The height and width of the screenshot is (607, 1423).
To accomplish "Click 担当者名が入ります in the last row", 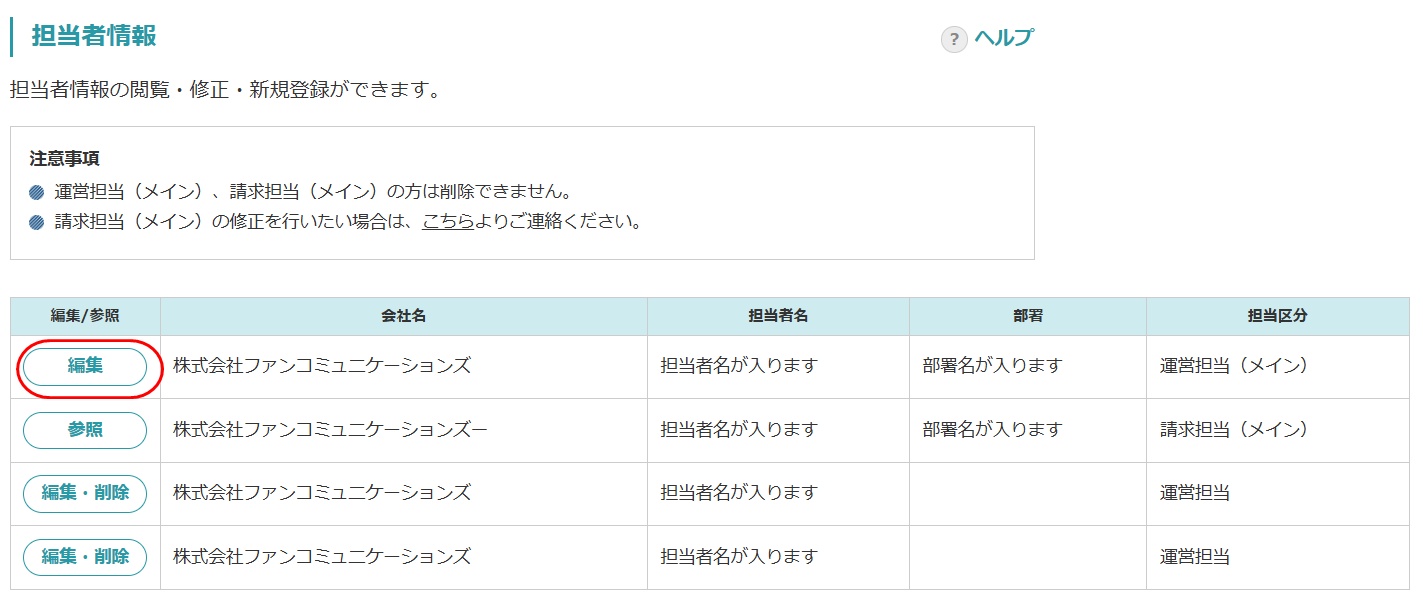I will (739, 557).
